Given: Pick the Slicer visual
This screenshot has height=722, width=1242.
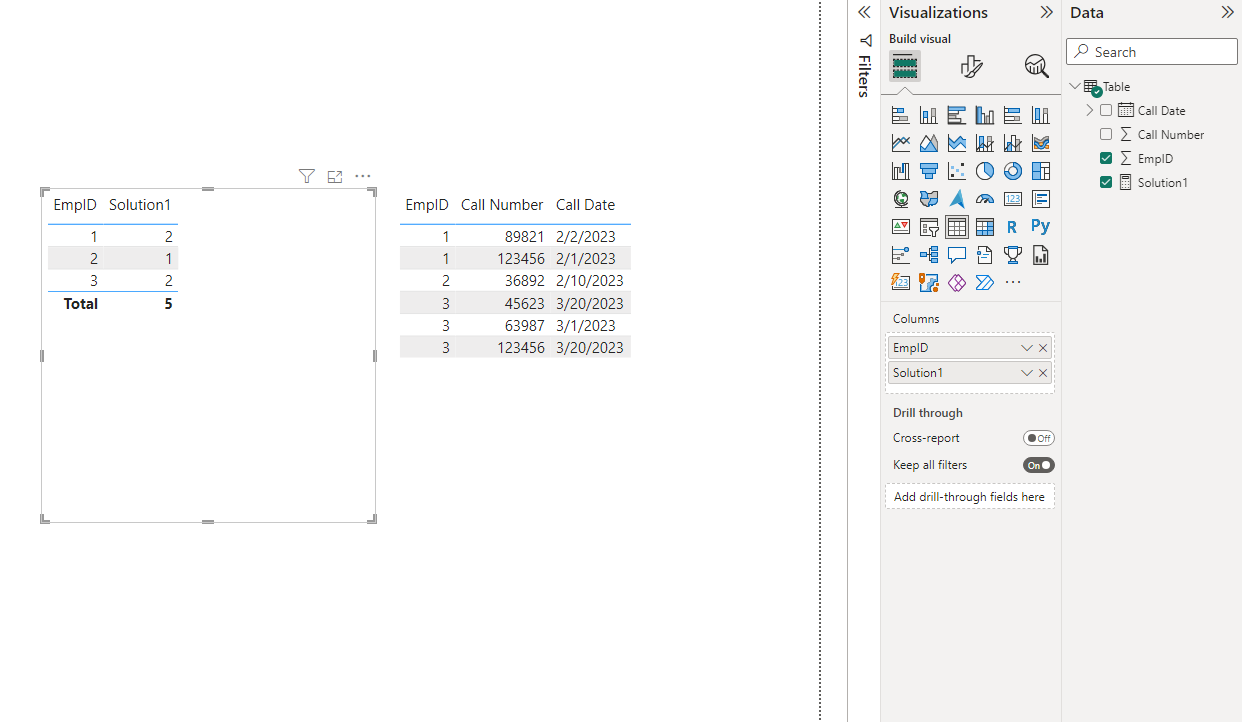Looking at the screenshot, I should coord(928,227).
